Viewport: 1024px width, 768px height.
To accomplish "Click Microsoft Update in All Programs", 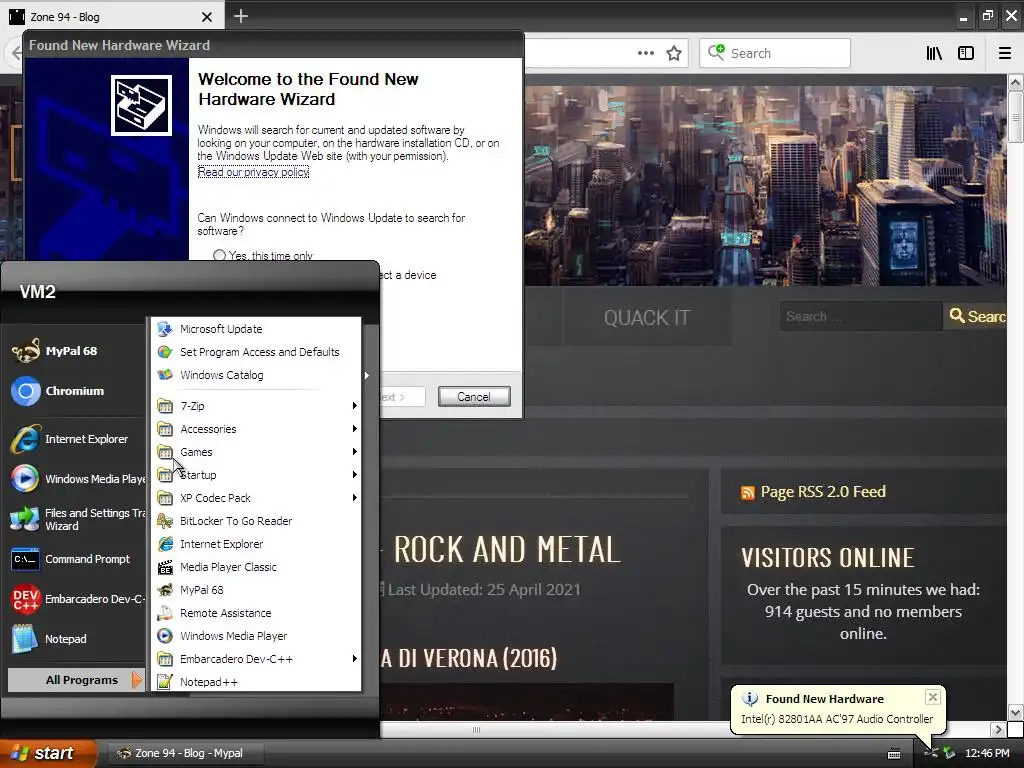I will [x=256, y=329].
